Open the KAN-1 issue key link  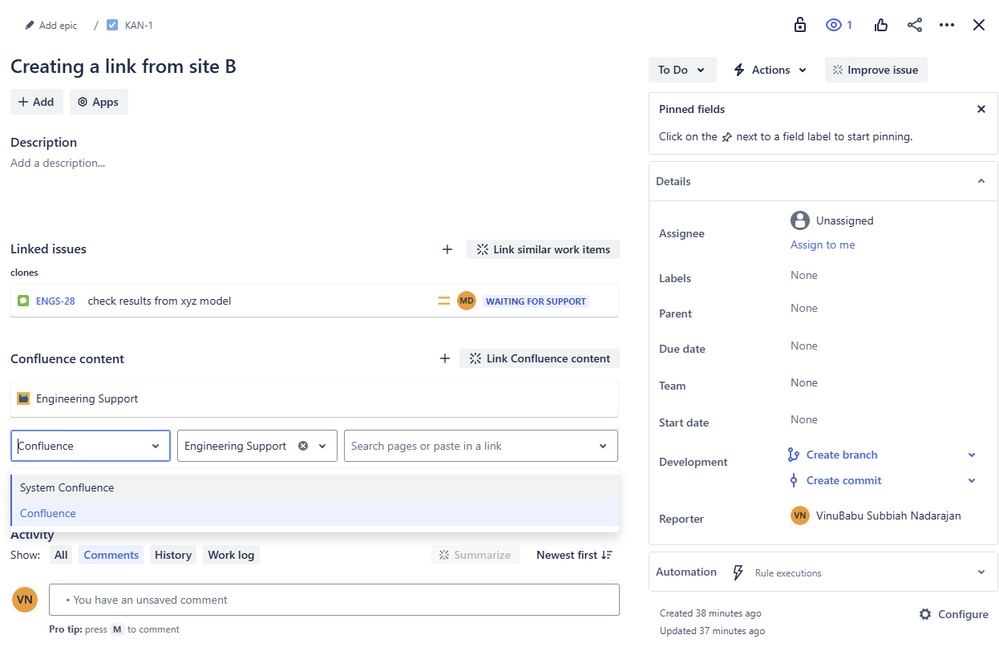click(138, 25)
